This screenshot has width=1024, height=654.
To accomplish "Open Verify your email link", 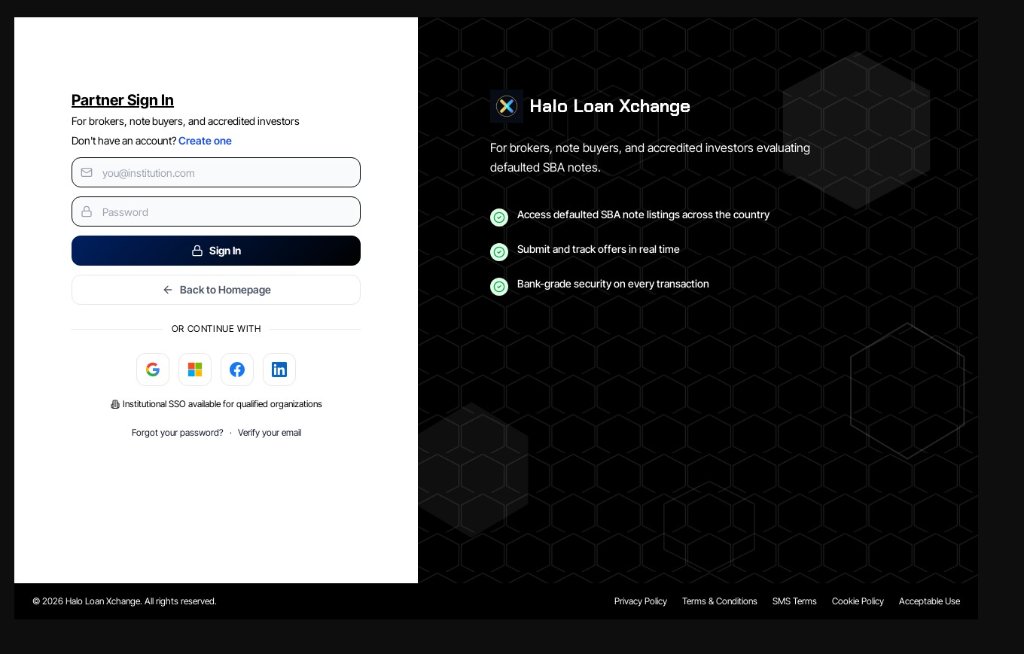I will pyautogui.click(x=269, y=433).
